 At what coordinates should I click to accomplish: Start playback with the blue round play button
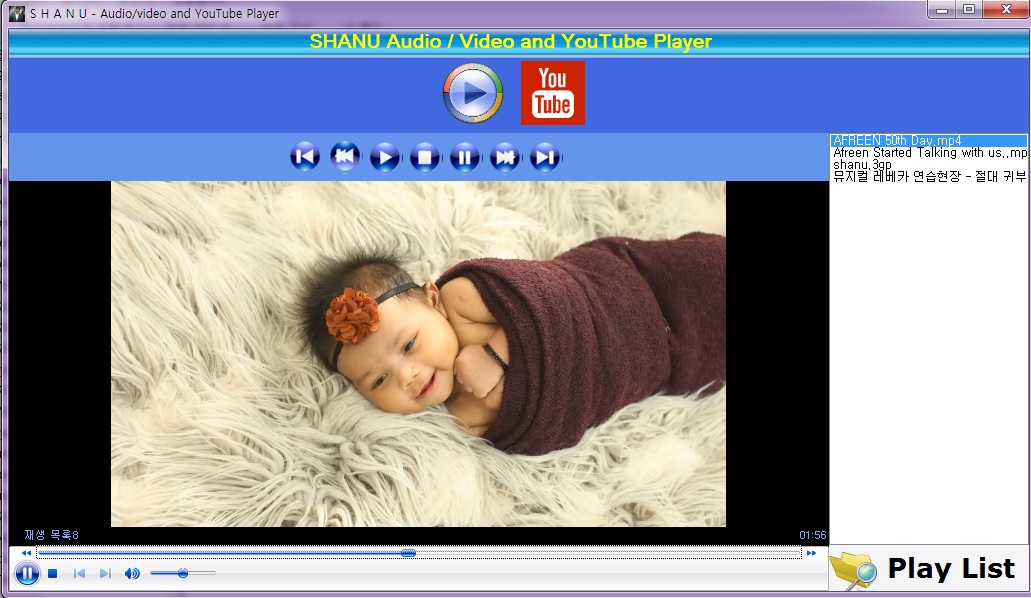[385, 157]
